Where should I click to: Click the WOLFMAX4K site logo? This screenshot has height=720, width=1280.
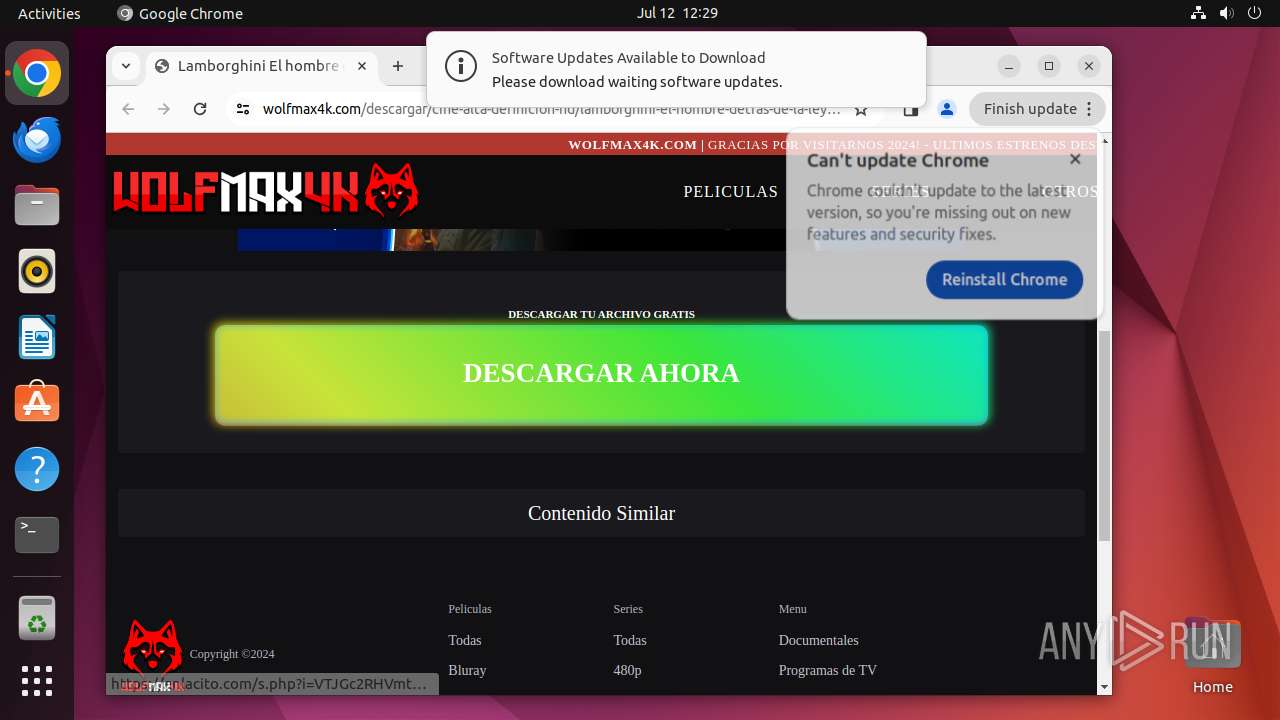click(265, 190)
